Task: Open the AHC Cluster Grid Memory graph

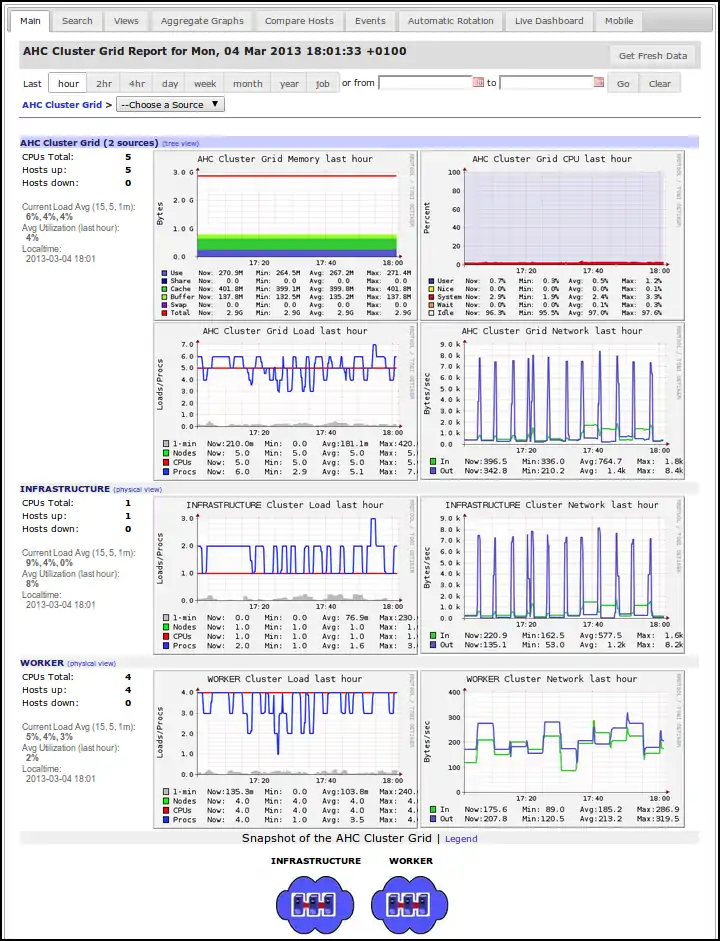Action: pyautogui.click(x=285, y=234)
